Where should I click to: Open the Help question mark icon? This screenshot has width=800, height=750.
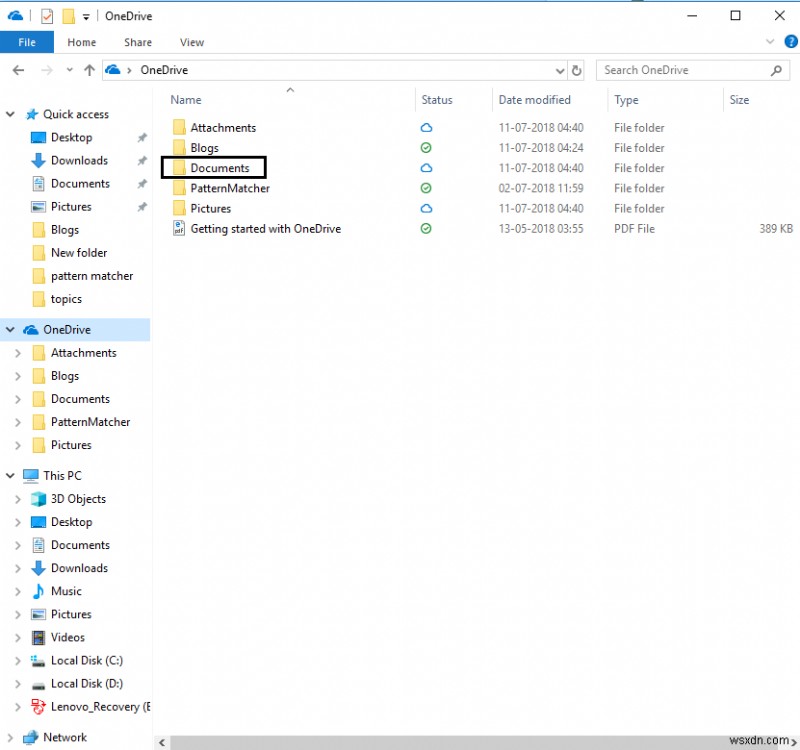[x=791, y=42]
